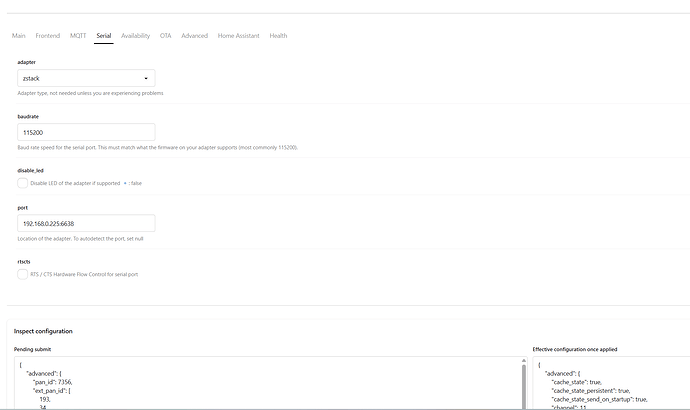Go to the Availability tab
The height and width of the screenshot is (410, 690).
tap(136, 36)
